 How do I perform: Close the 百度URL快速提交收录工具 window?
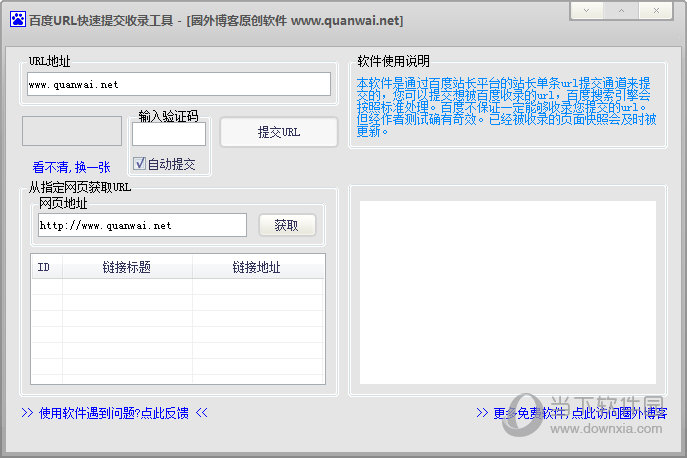656,11
